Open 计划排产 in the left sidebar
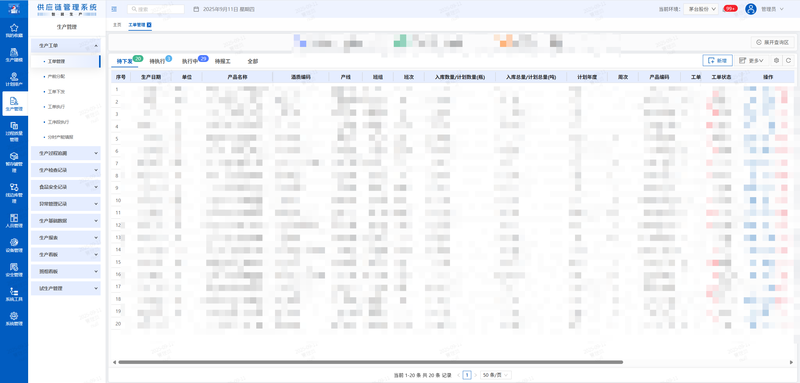This screenshot has width=800, height=383. pyautogui.click(x=14, y=79)
